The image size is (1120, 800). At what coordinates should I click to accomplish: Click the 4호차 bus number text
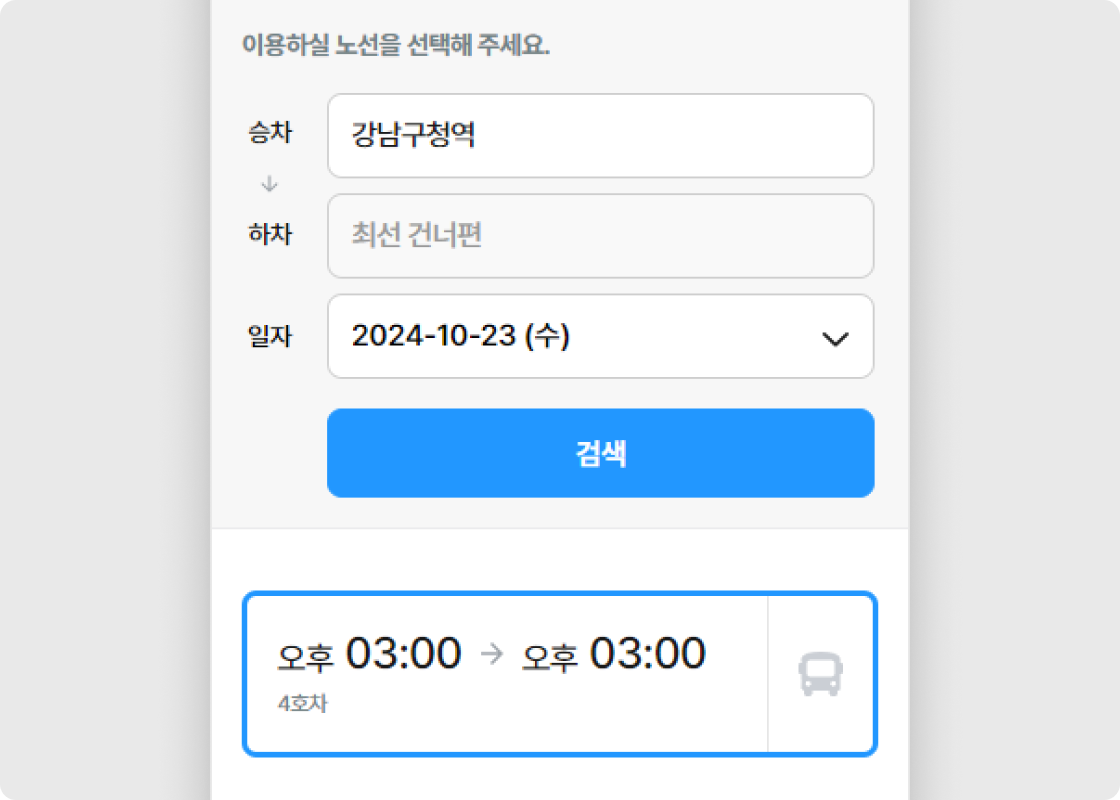tap(302, 704)
